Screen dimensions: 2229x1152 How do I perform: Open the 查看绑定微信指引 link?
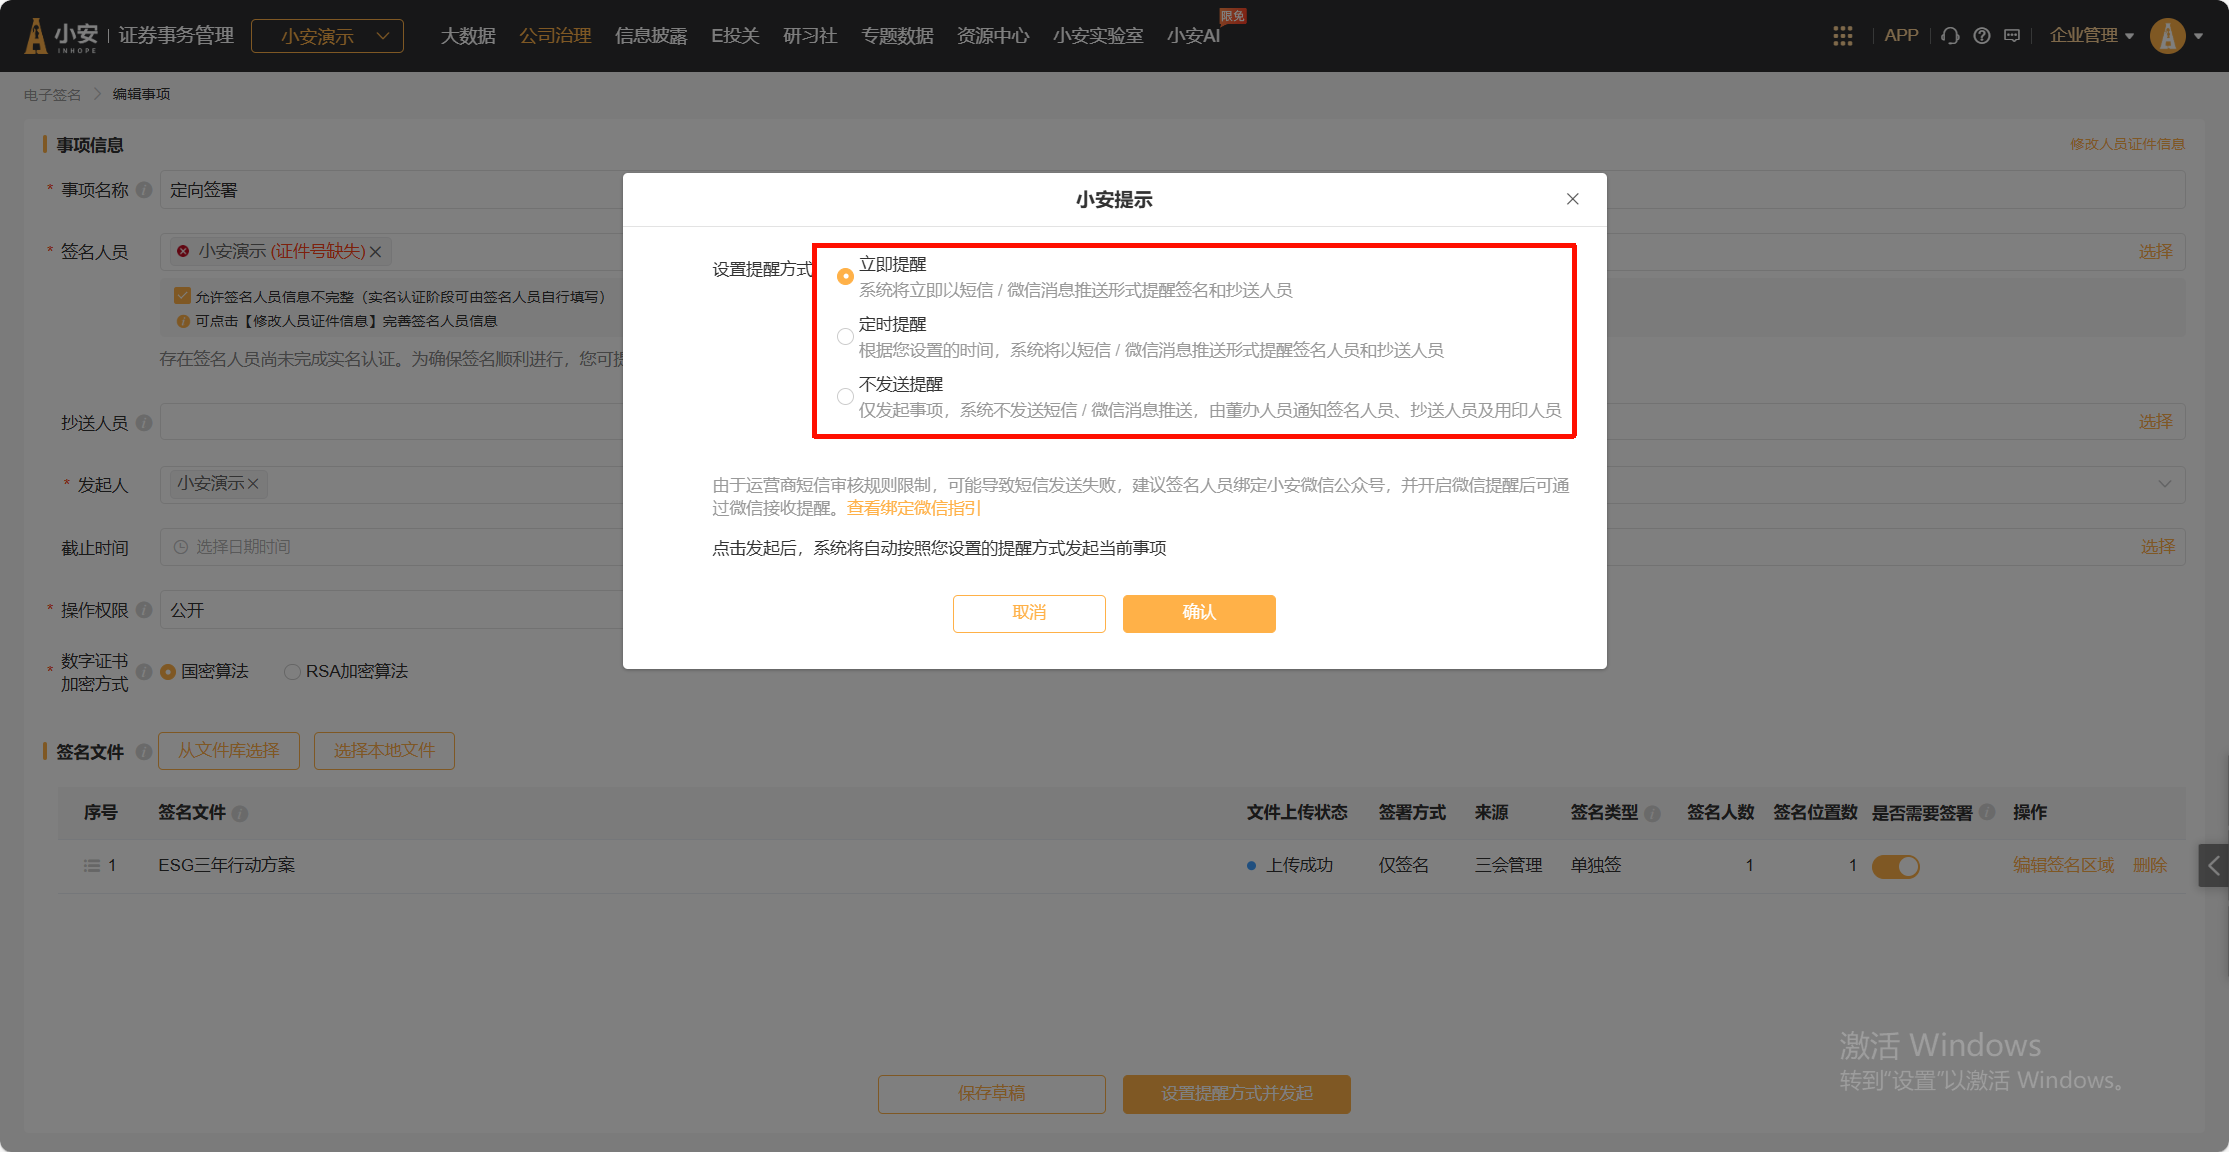[913, 508]
